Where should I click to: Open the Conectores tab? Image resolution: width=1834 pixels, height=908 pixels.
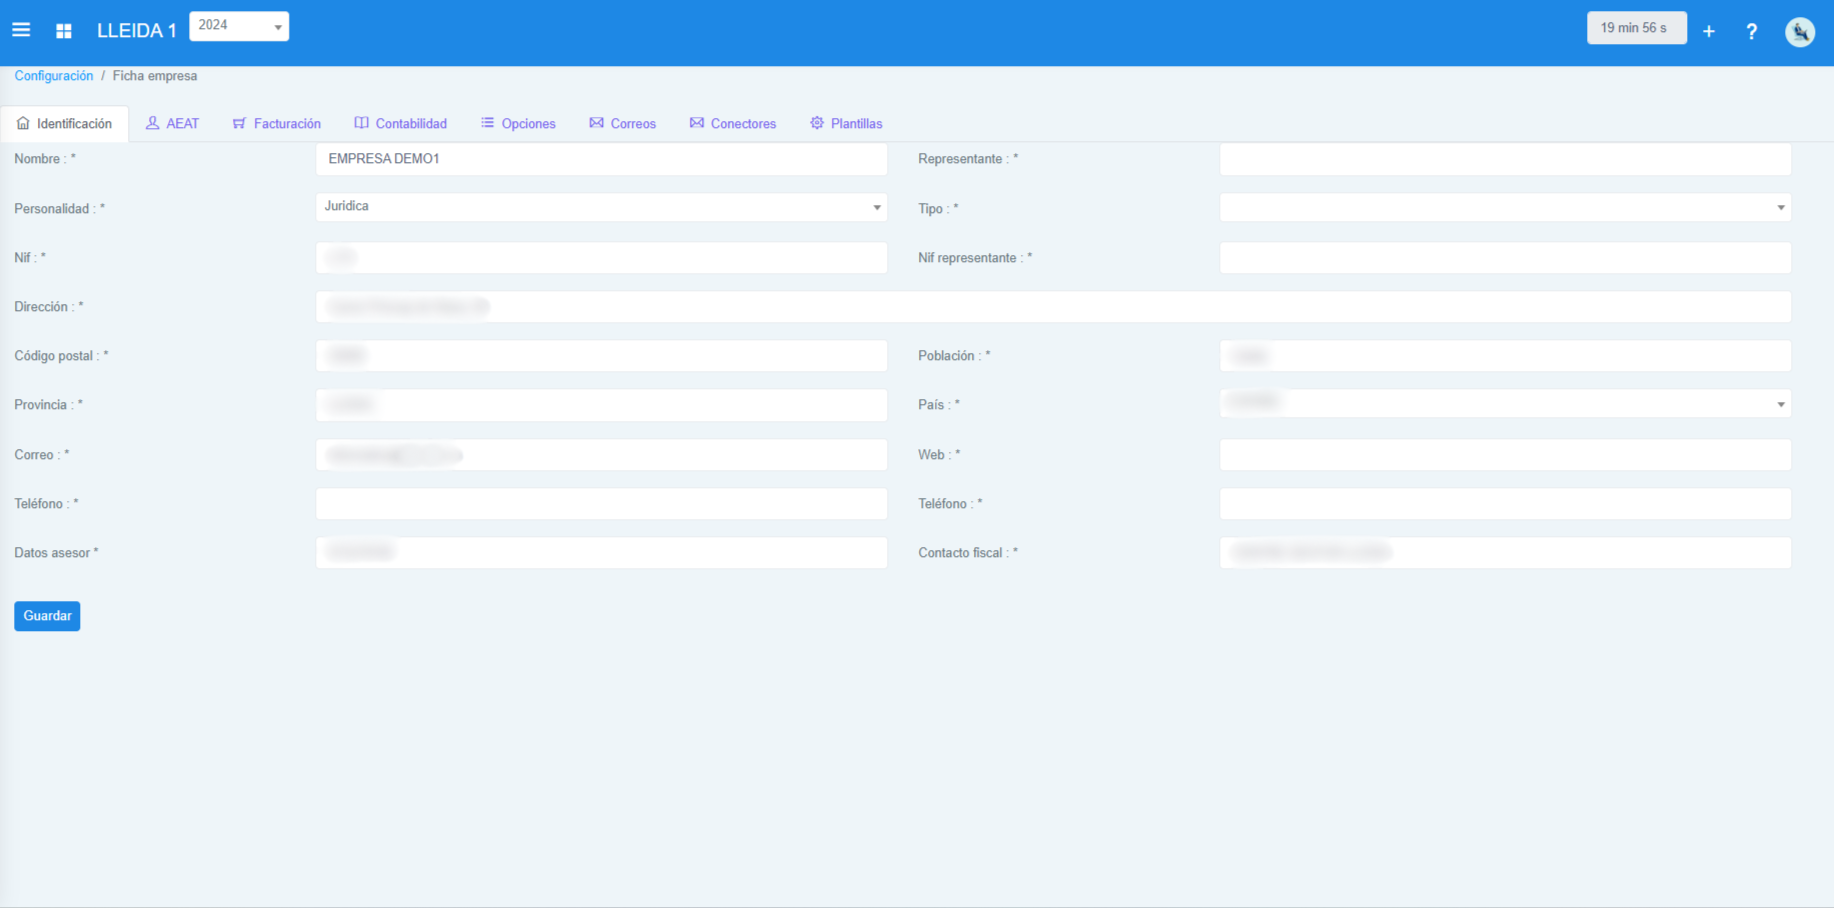(733, 124)
